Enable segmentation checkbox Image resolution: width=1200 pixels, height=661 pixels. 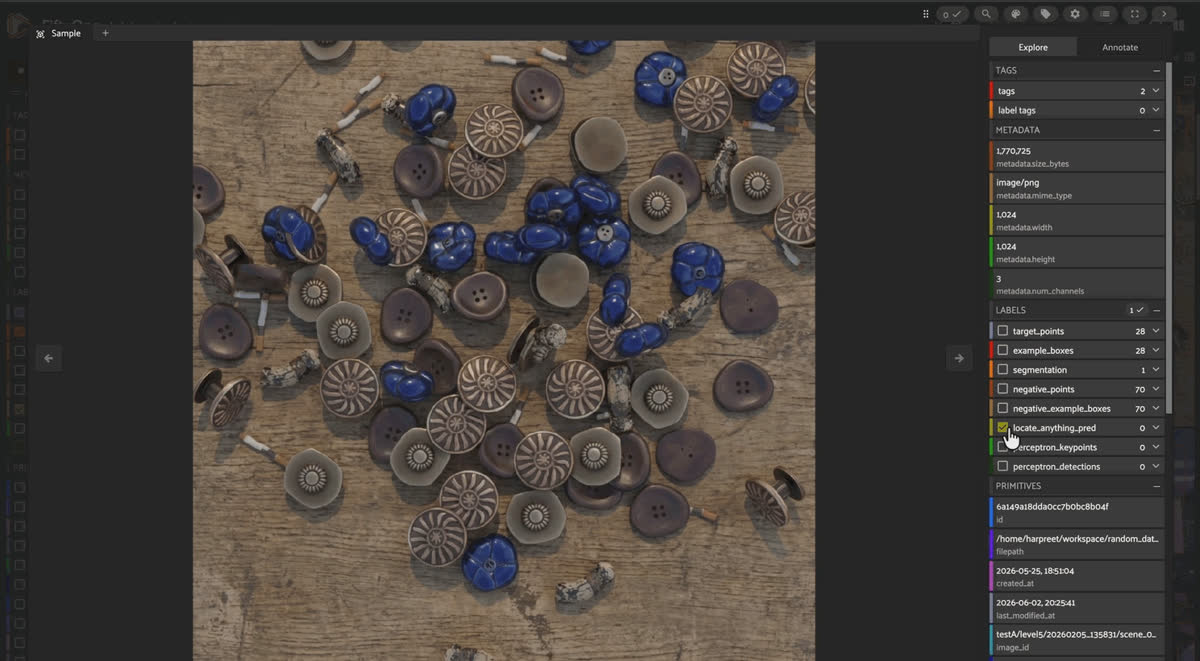1003,370
